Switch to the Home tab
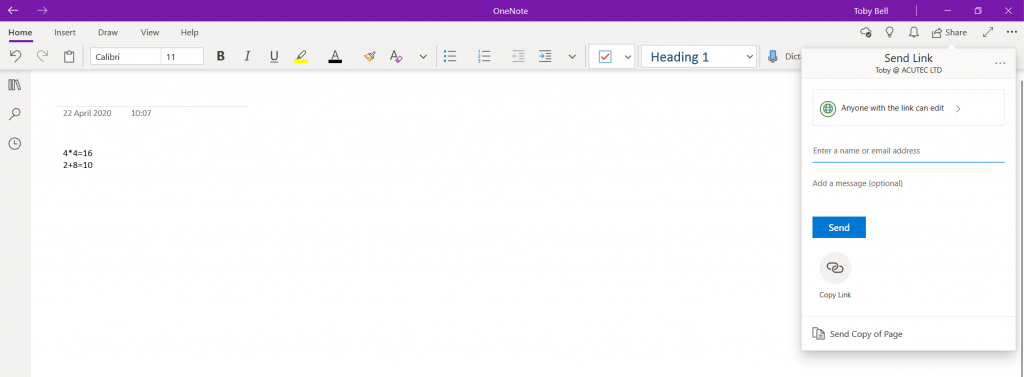 click(20, 33)
